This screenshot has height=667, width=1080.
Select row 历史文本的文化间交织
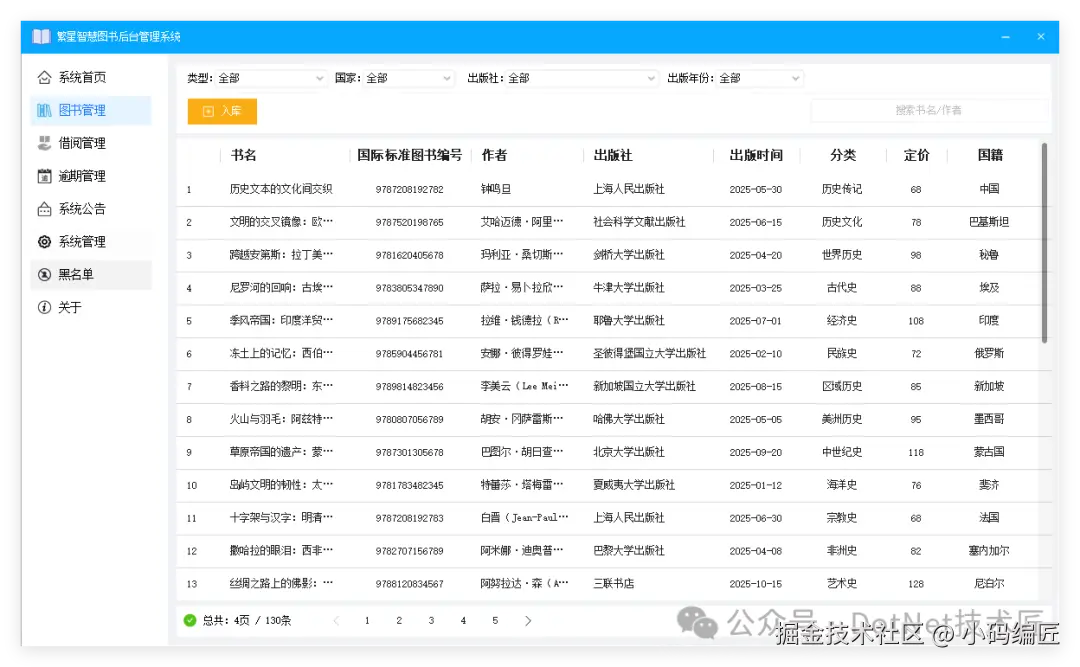point(613,189)
